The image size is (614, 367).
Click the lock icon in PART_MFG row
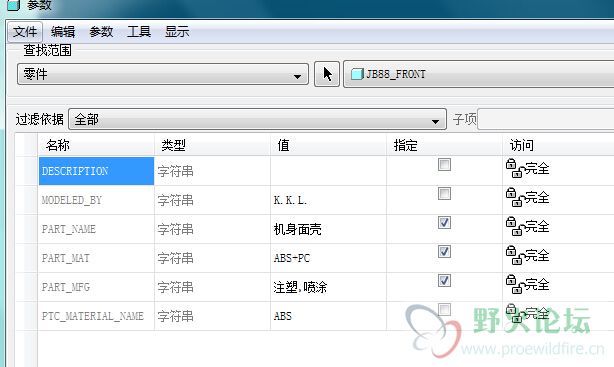515,284
